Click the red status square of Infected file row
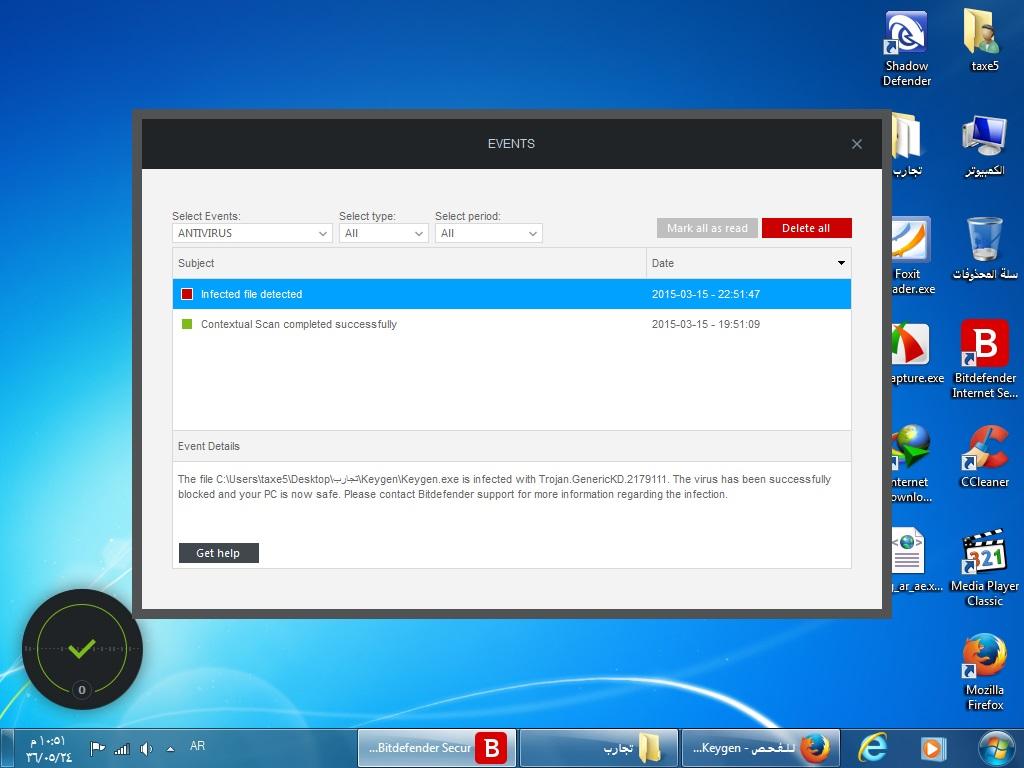Screen dimensions: 1024x768 pos(187,294)
